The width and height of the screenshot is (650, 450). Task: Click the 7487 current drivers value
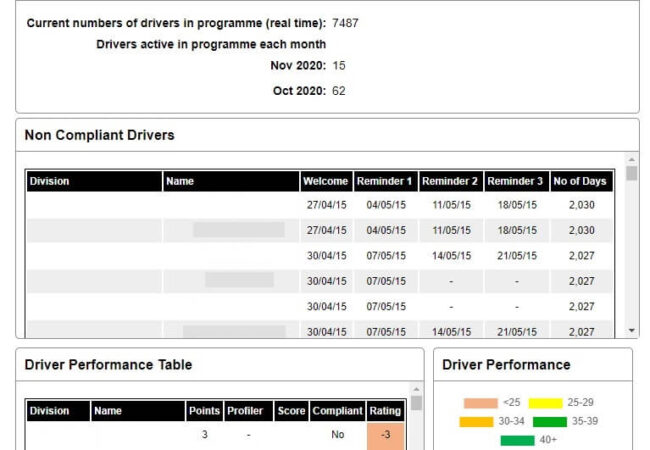point(345,23)
